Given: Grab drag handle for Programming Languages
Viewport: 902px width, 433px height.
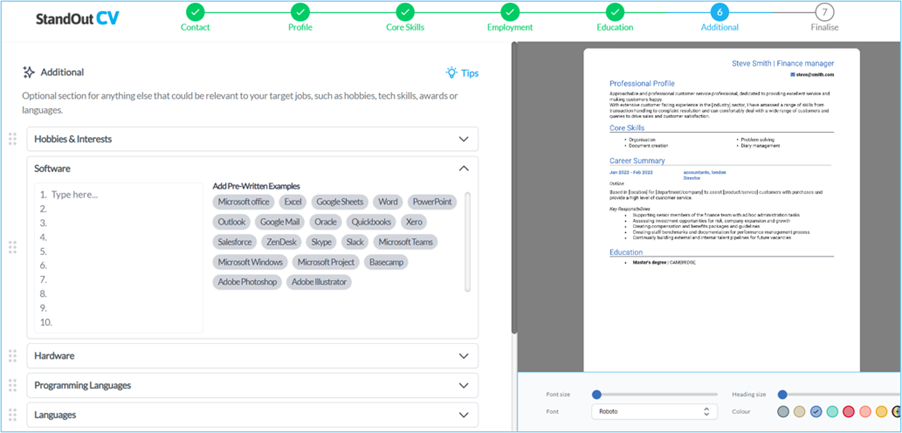Looking at the screenshot, I should coord(13,385).
